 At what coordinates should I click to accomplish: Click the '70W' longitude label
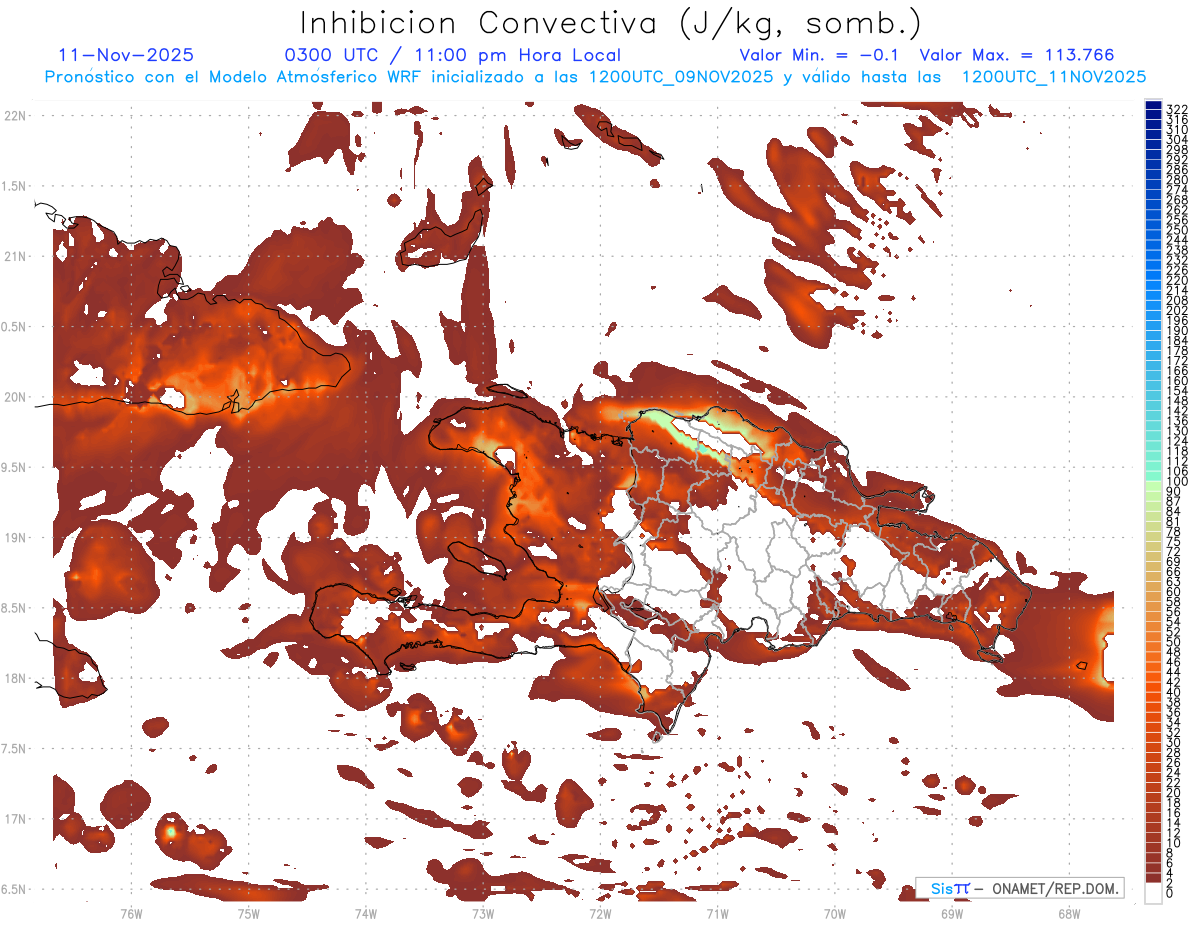point(834,913)
